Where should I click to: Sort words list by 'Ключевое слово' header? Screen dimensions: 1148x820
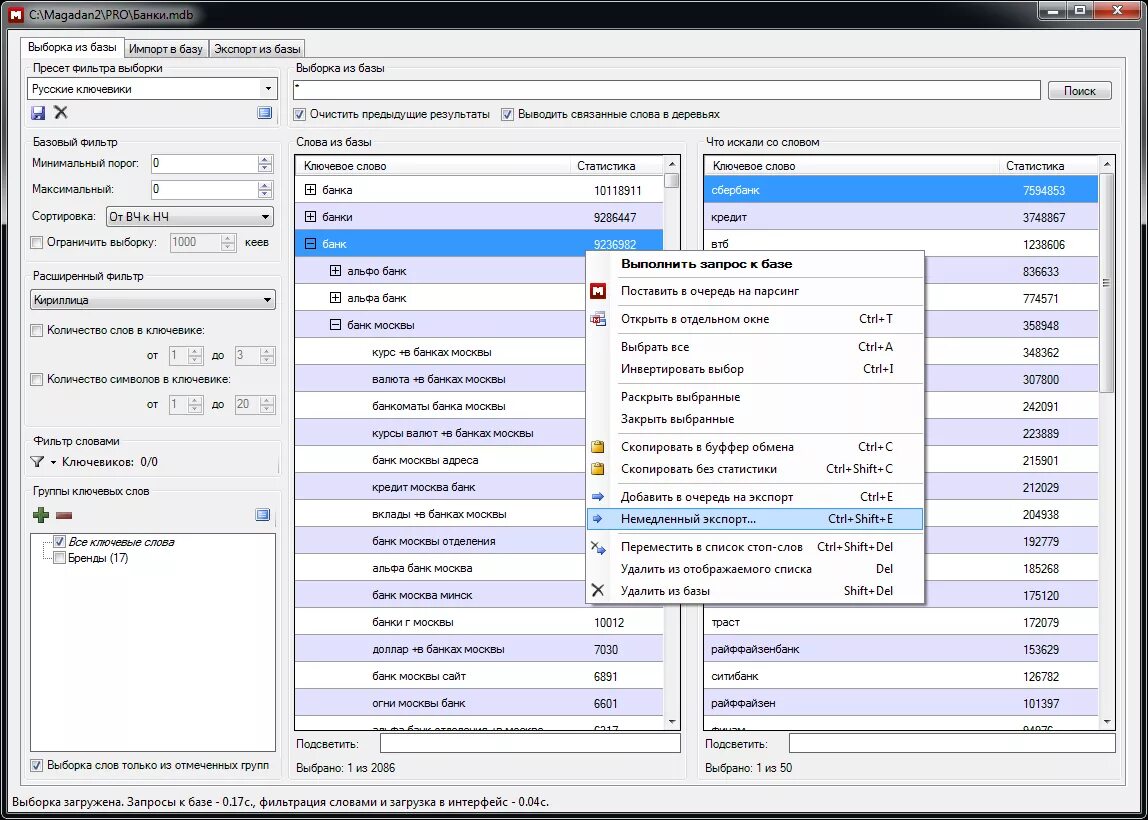(433, 166)
